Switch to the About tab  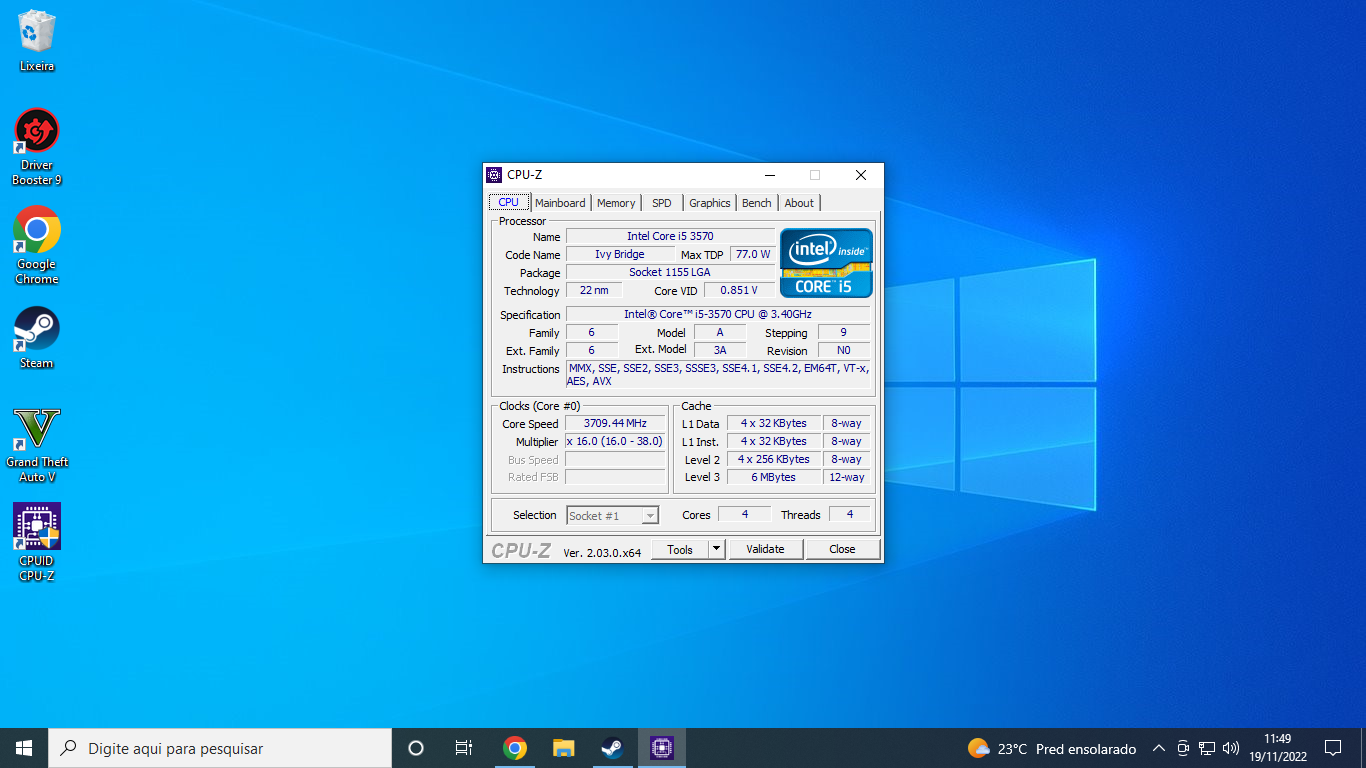(799, 203)
